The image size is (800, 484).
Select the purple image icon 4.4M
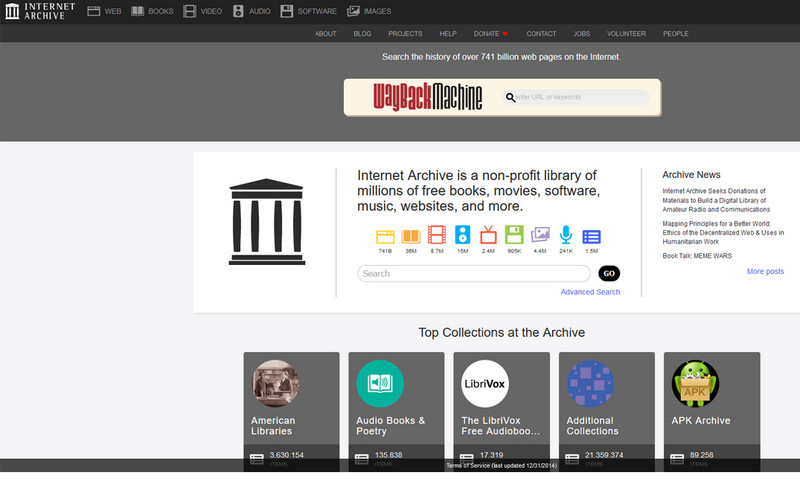coord(540,235)
